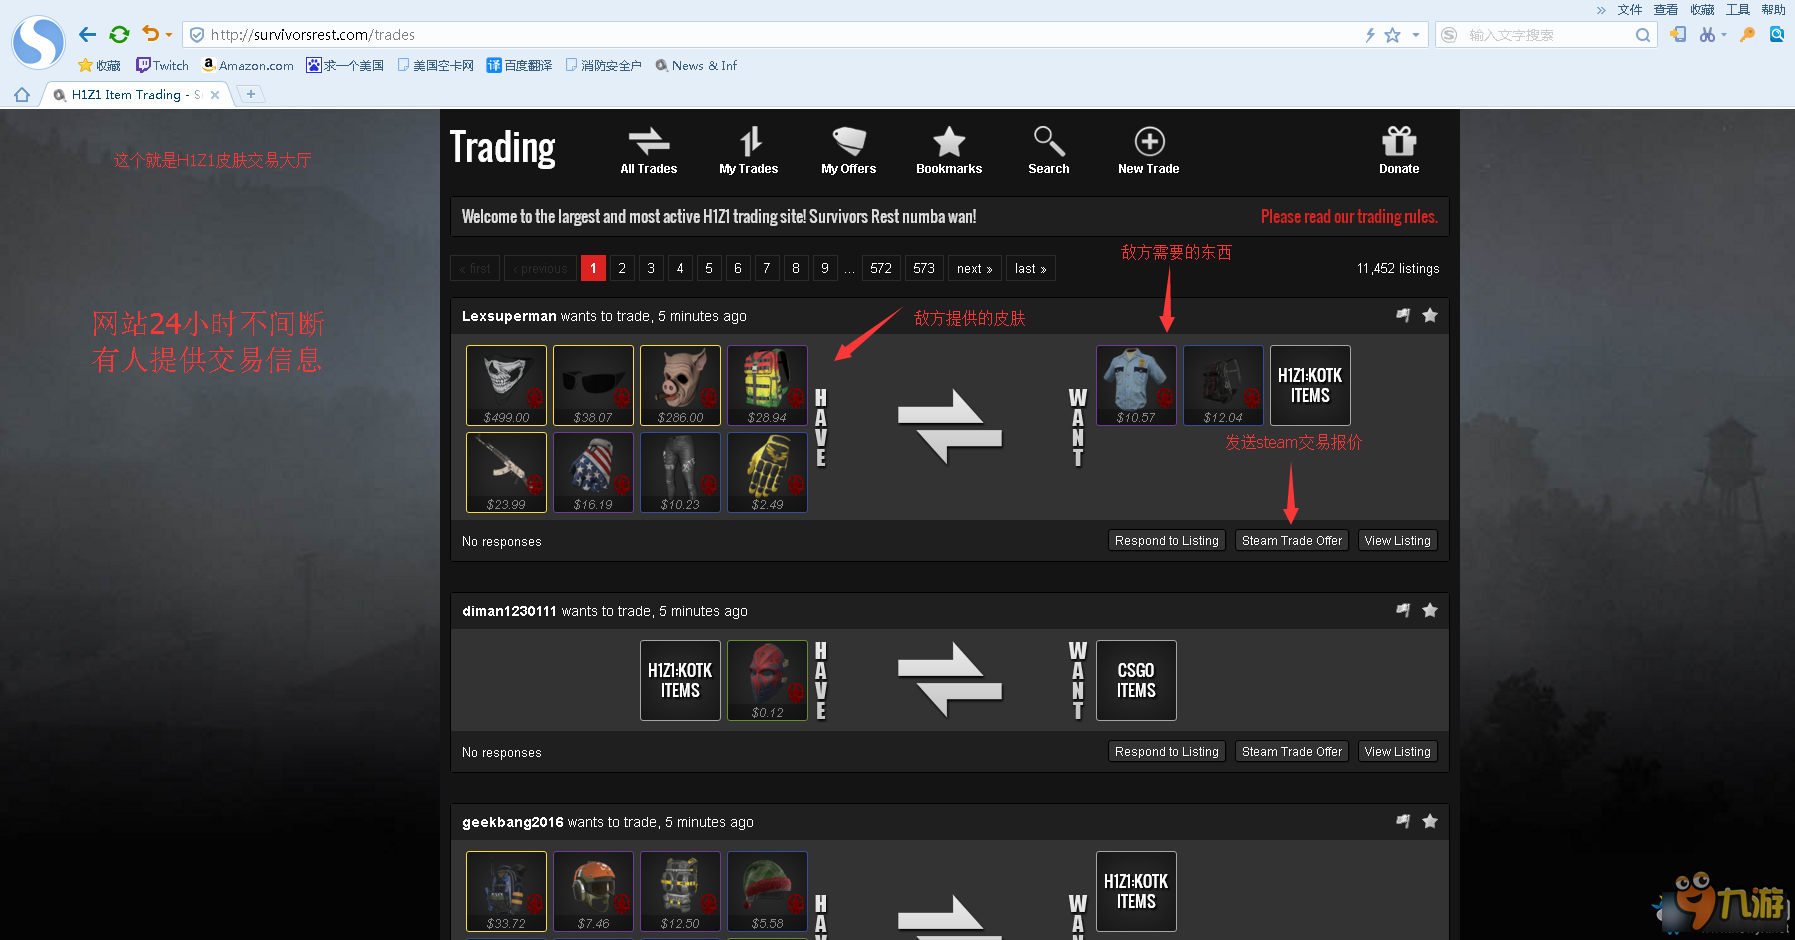Open the News & Inf bookmark
Image resolution: width=1795 pixels, height=940 pixels.
coord(696,66)
